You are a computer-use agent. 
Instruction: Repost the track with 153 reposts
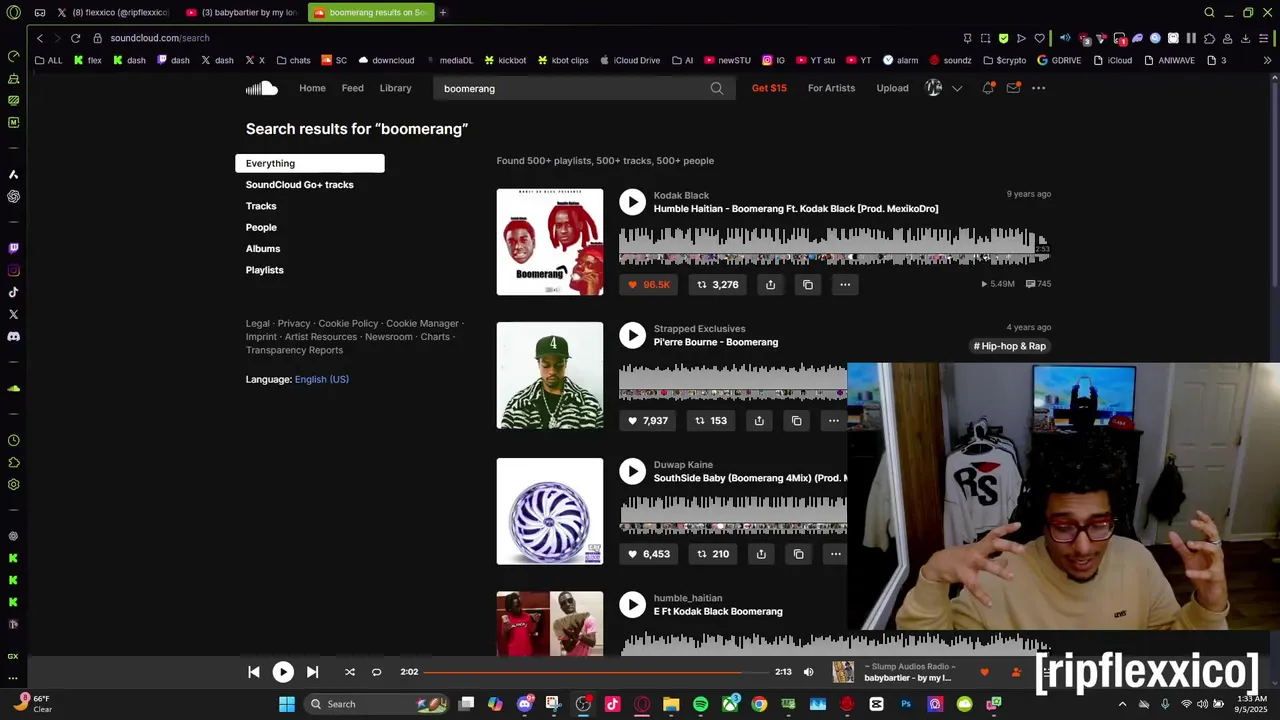coord(711,421)
